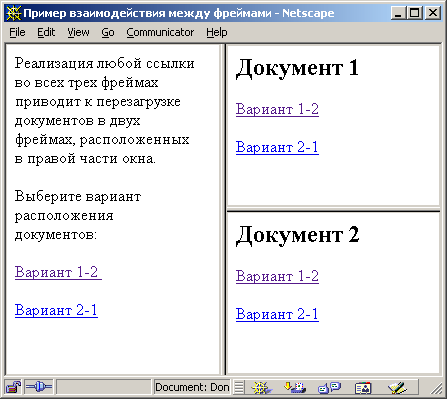Click the Netscape icon in the title bar

[14, 13]
